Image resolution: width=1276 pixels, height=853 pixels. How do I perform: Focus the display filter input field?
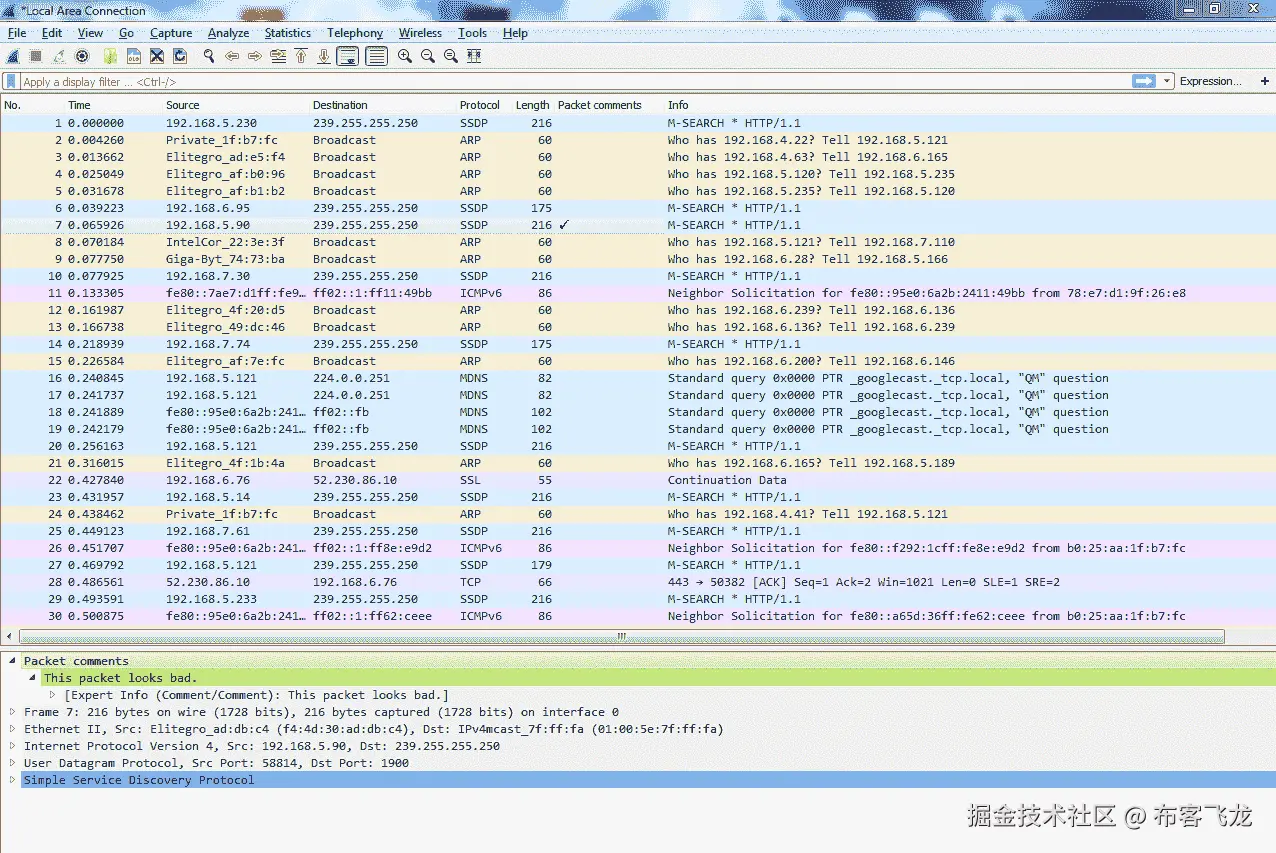(x=575, y=82)
